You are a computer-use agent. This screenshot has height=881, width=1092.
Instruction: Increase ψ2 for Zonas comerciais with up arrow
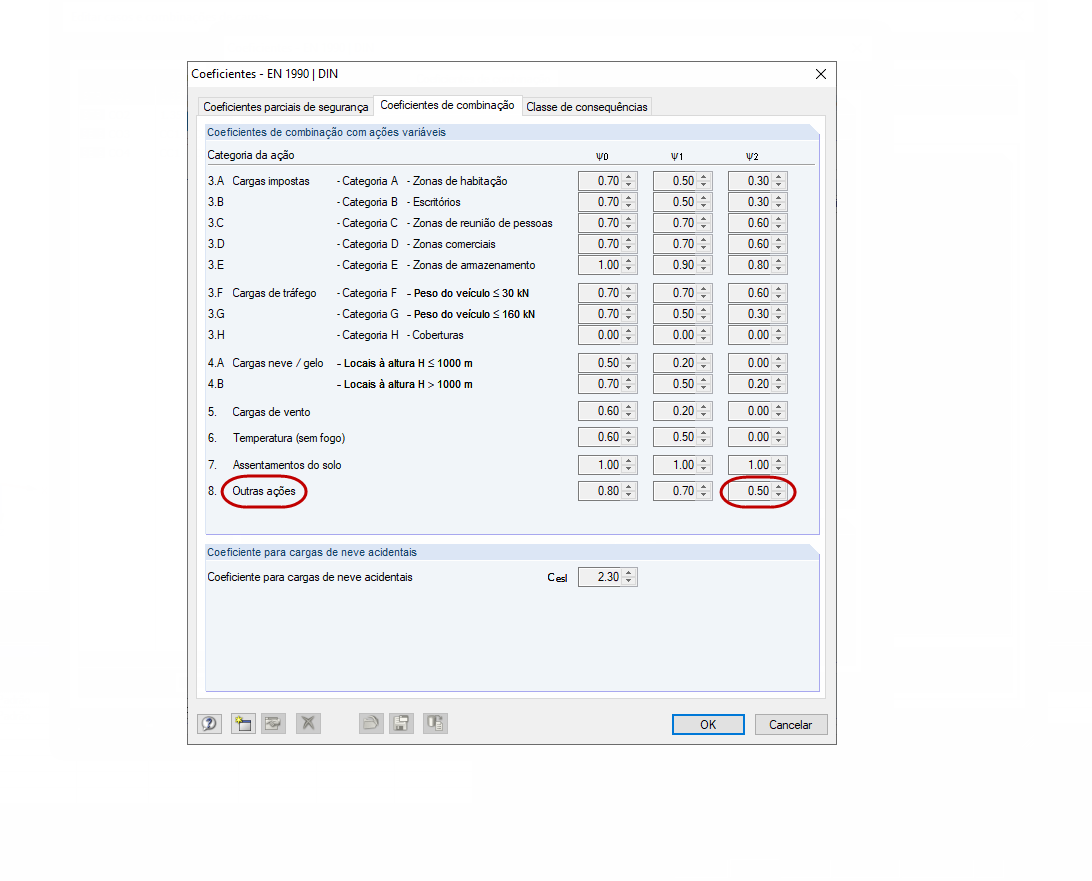tap(779, 240)
